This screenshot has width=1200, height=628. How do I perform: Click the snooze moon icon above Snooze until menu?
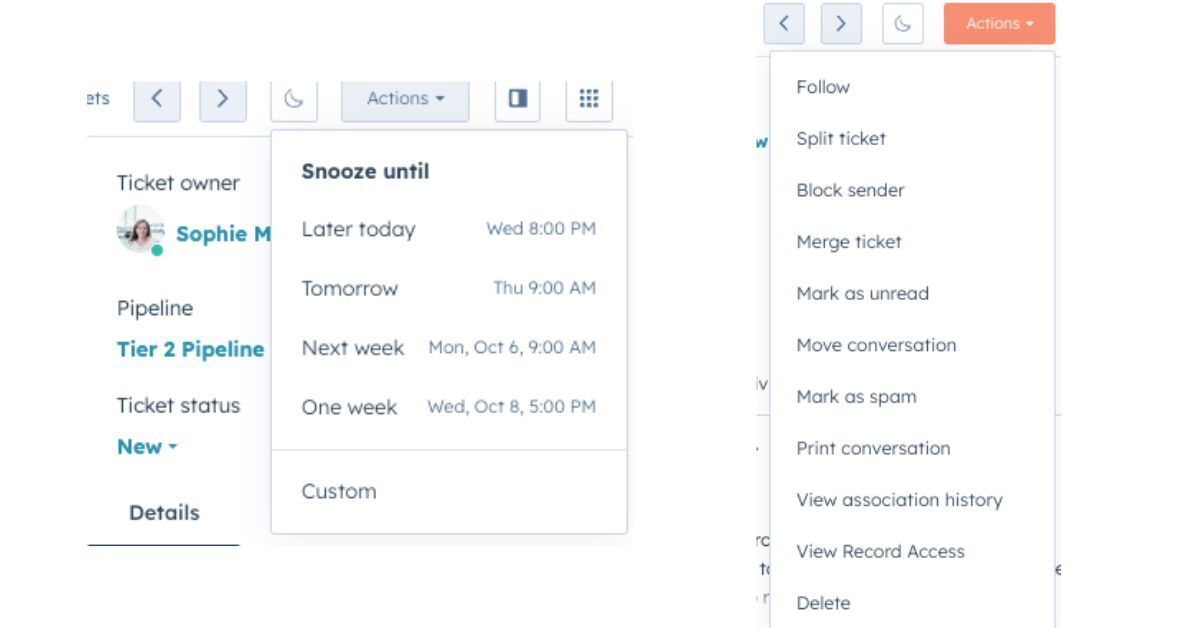click(x=293, y=98)
